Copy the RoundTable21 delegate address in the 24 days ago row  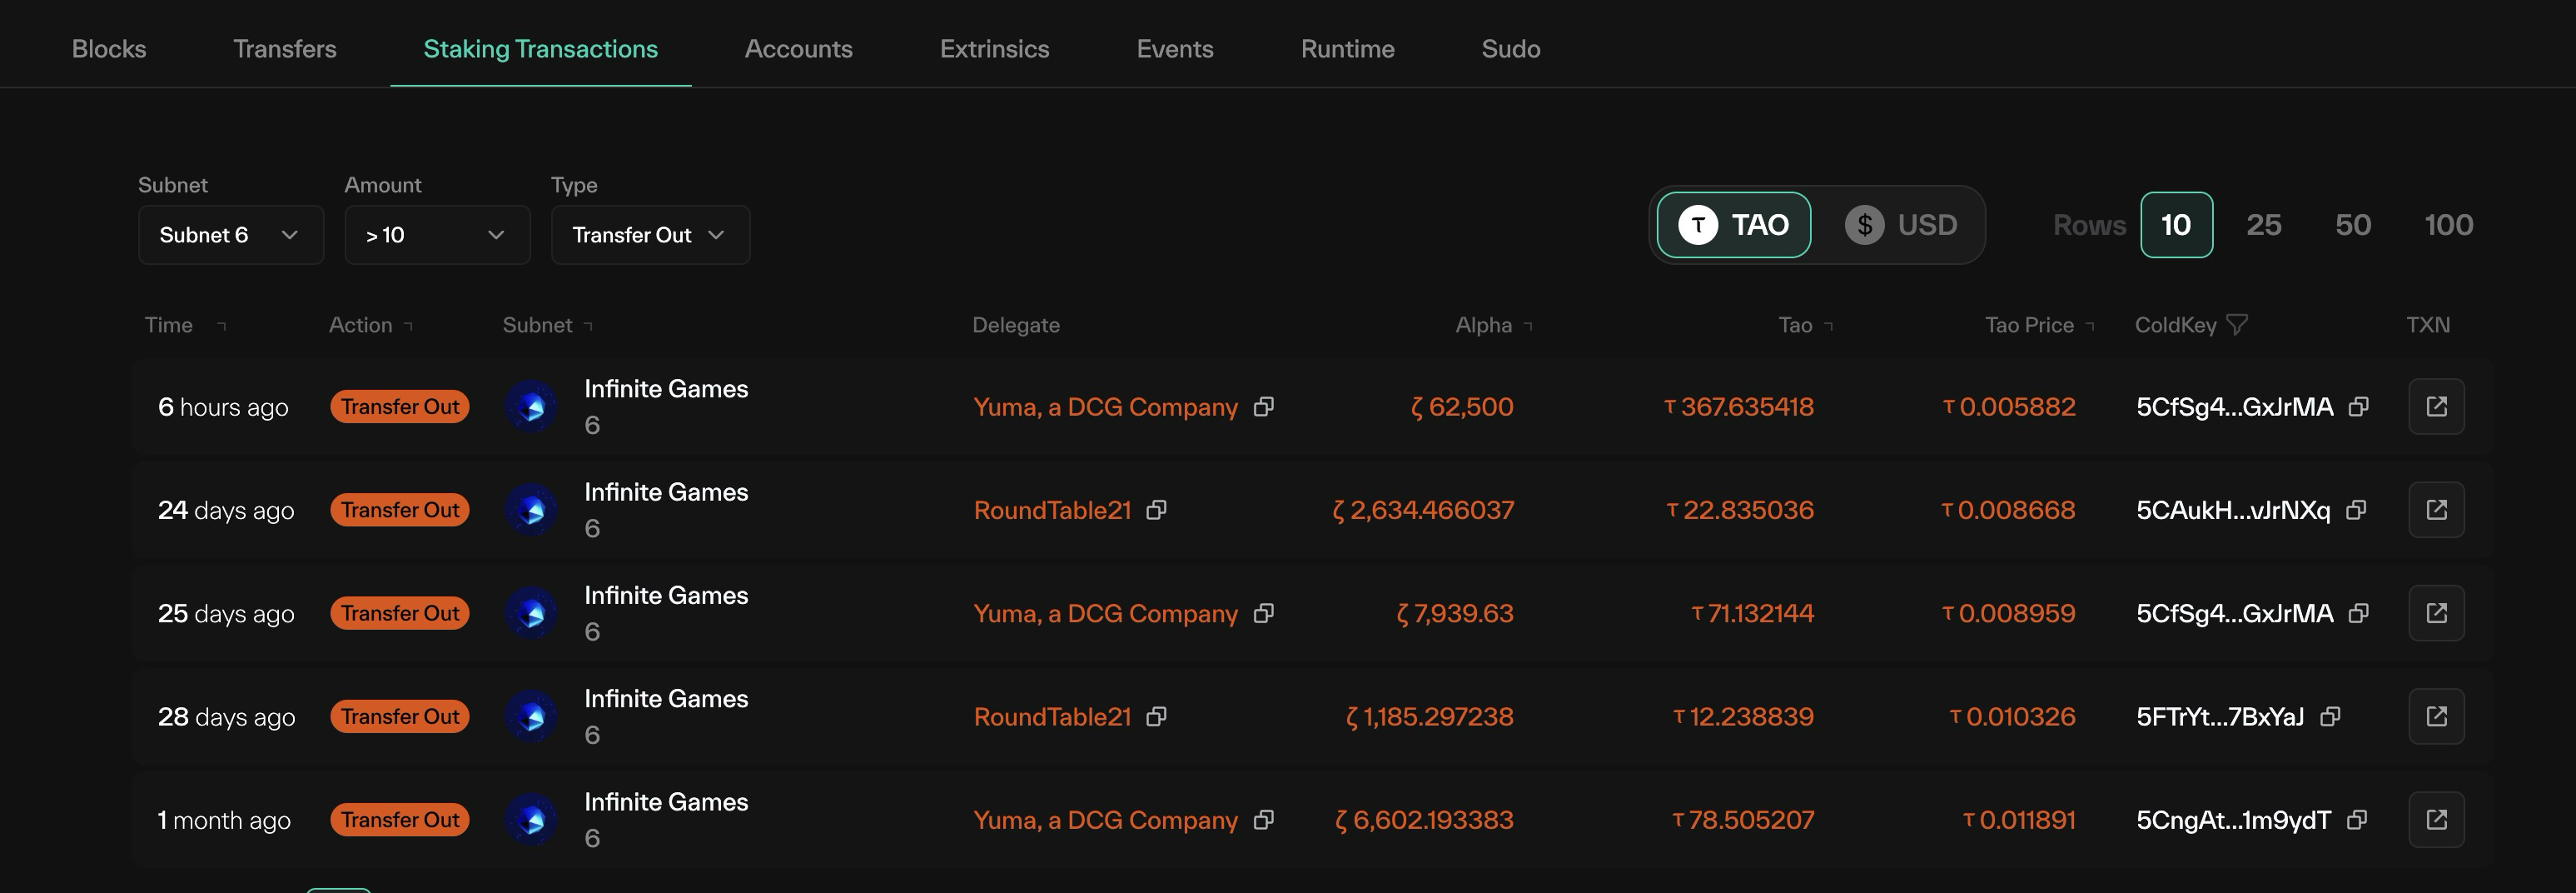[1156, 510]
